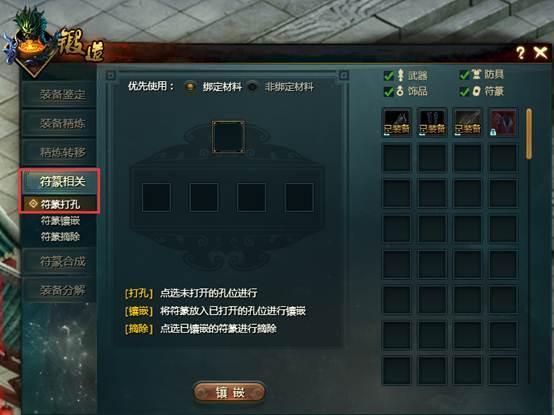Select the third equipped item icon

pos(467,122)
